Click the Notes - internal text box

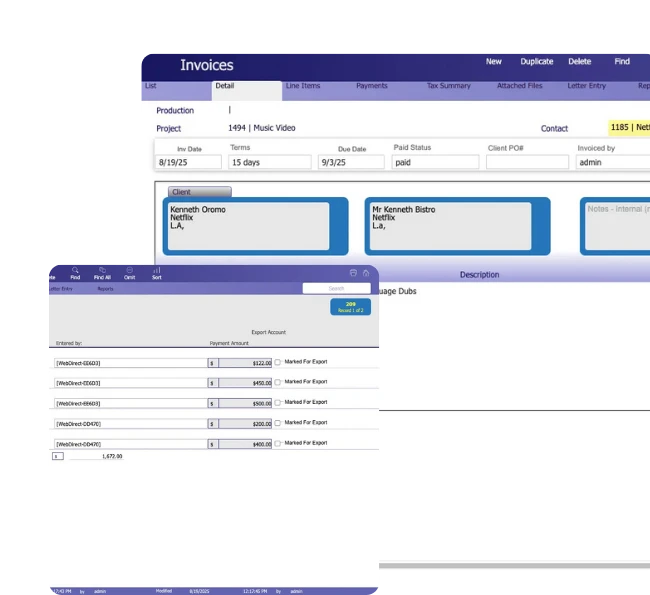618,226
